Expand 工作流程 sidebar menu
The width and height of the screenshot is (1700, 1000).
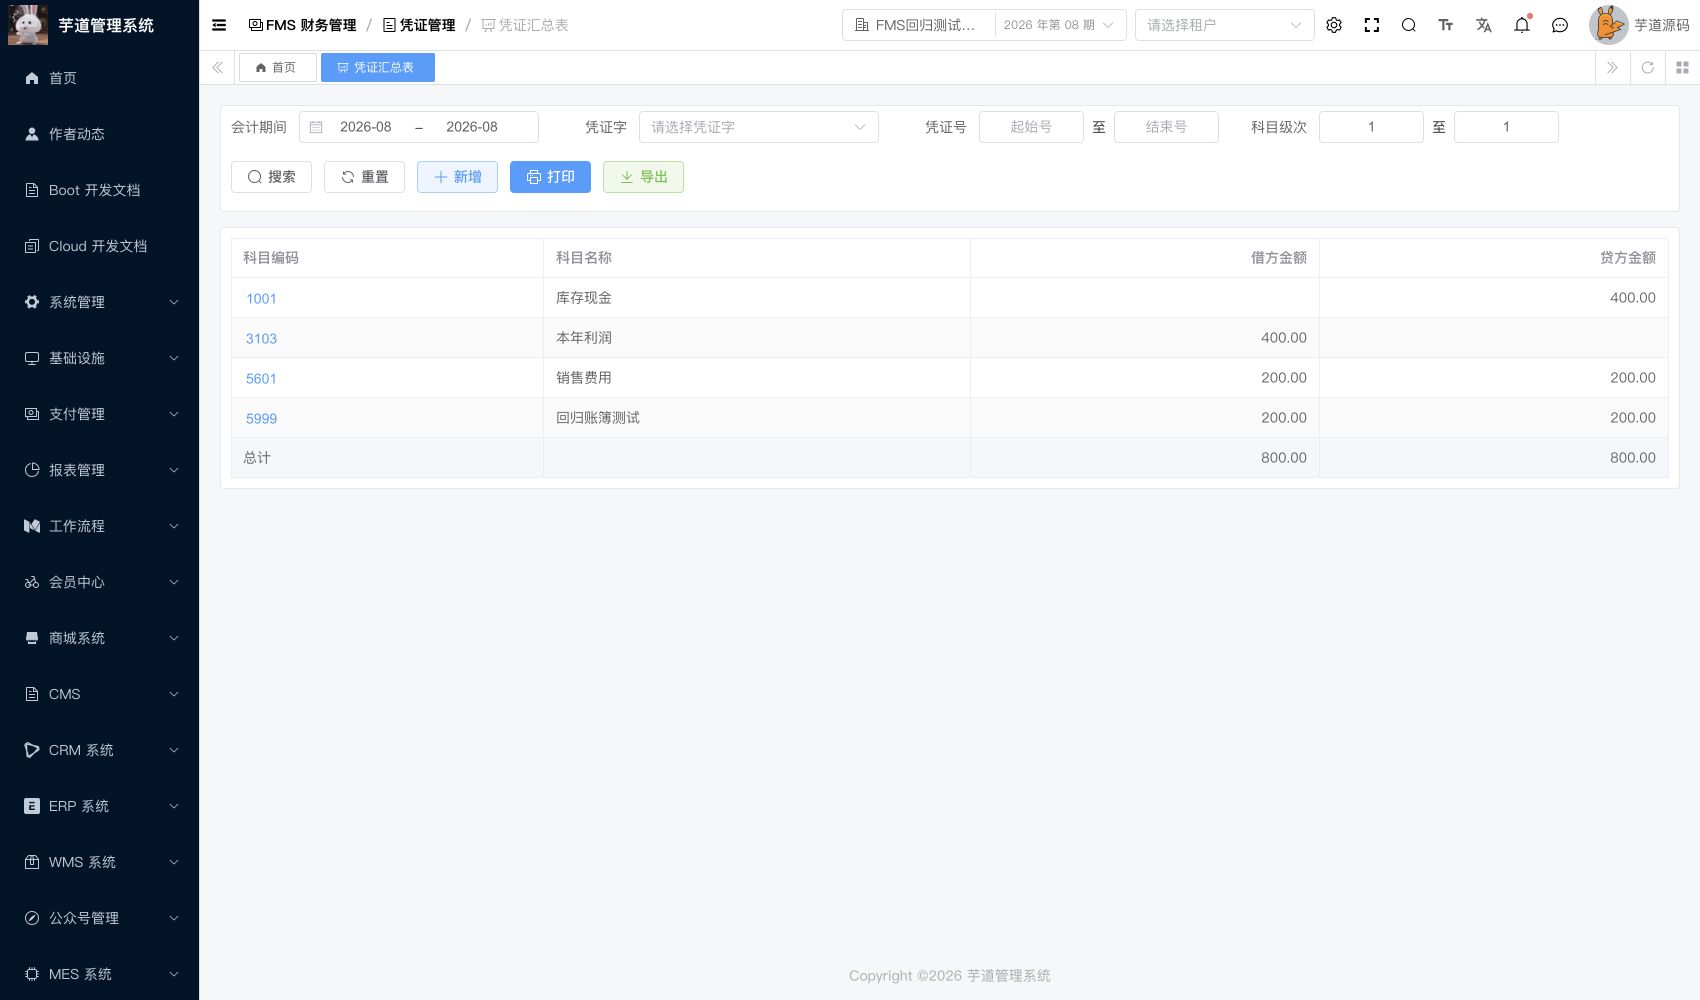click(99, 526)
